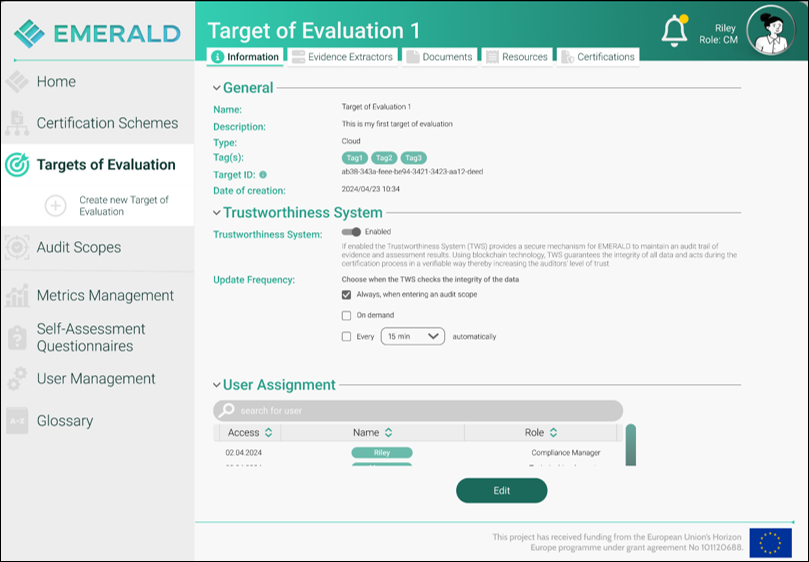The height and width of the screenshot is (562, 809).
Task: Click the 2024/04/23 10:34 creation date
Action: 370,189
